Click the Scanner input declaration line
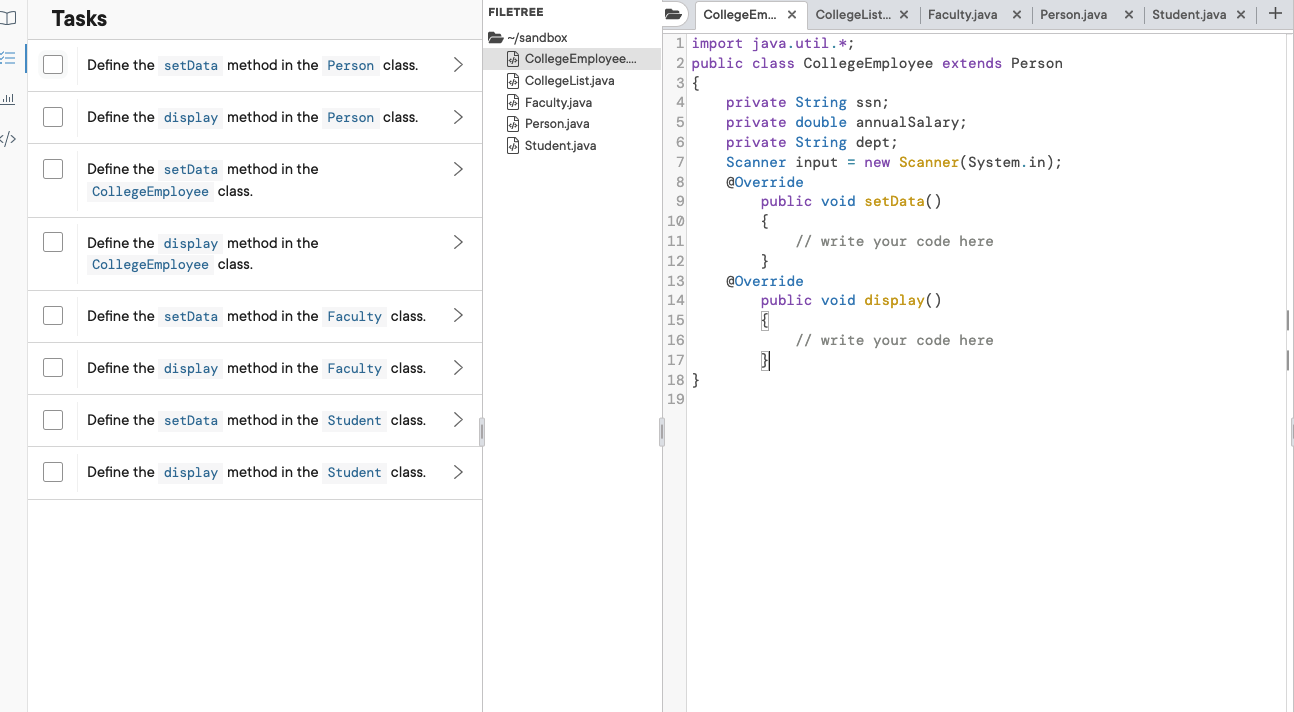This screenshot has width=1294, height=712. pyautogui.click(x=894, y=162)
